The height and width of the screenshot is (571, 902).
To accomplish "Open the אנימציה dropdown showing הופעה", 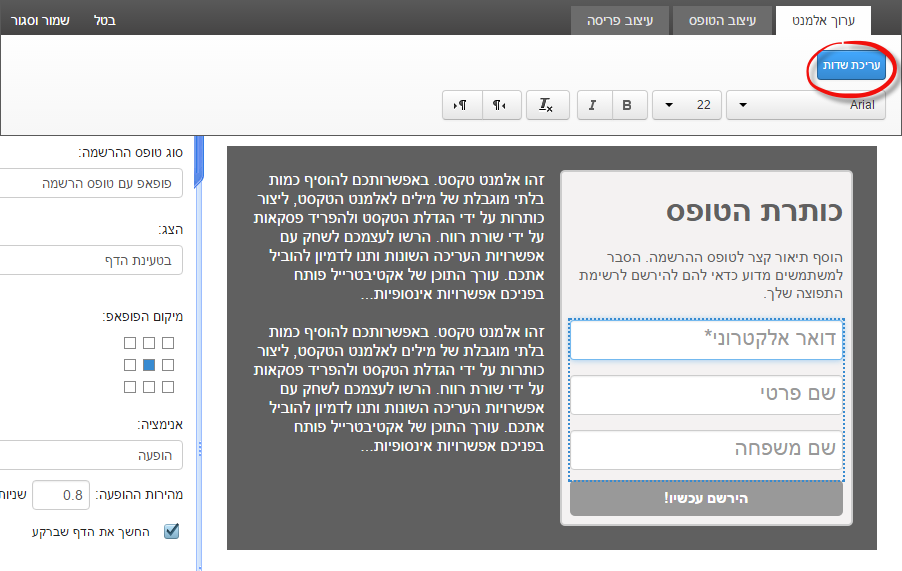I will point(91,455).
